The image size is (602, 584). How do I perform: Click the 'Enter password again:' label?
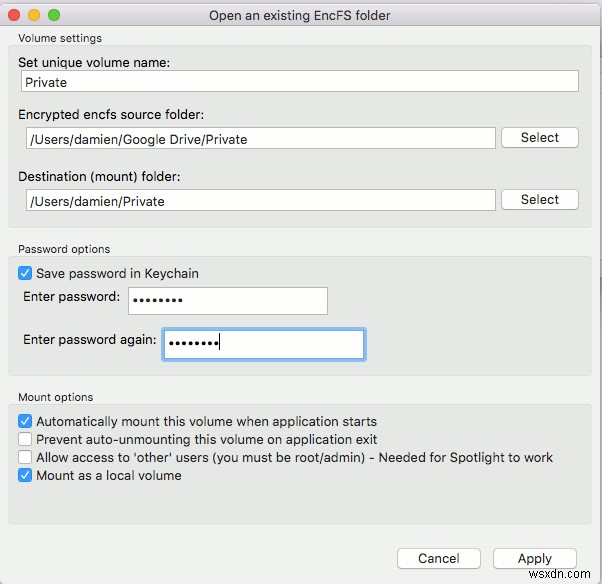[x=89, y=340]
